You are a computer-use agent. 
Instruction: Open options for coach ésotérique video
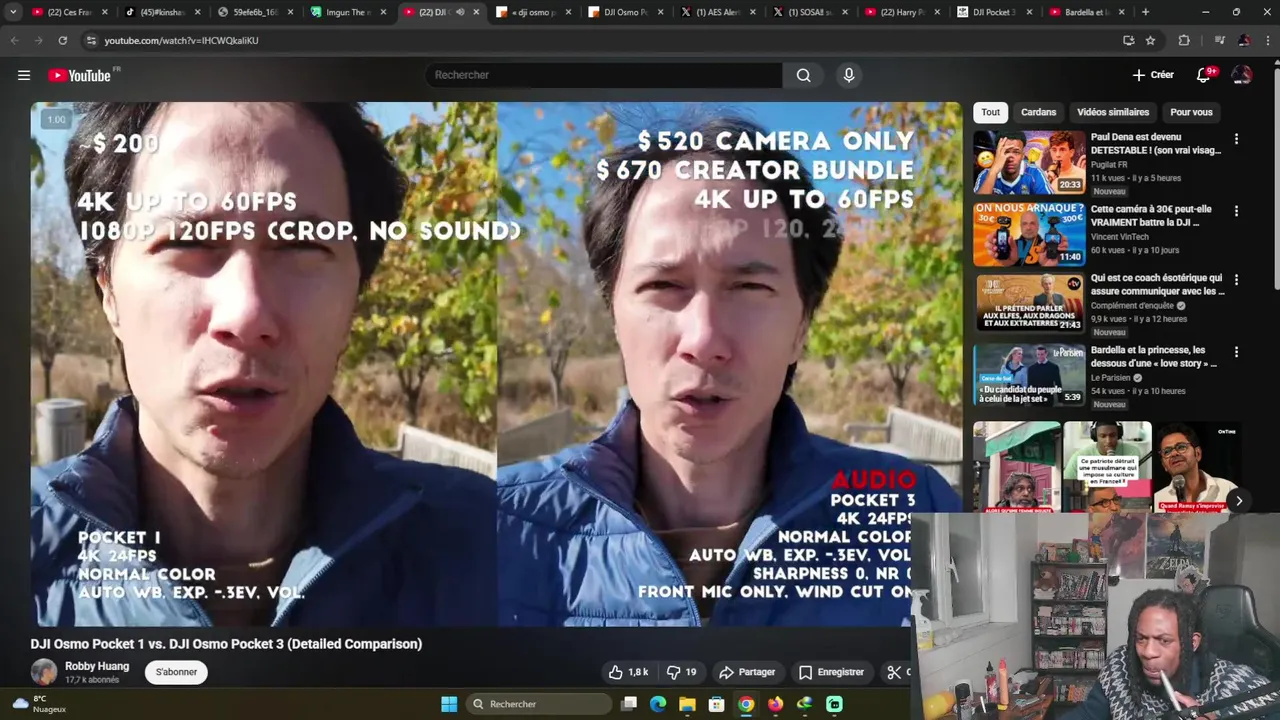(x=1236, y=280)
